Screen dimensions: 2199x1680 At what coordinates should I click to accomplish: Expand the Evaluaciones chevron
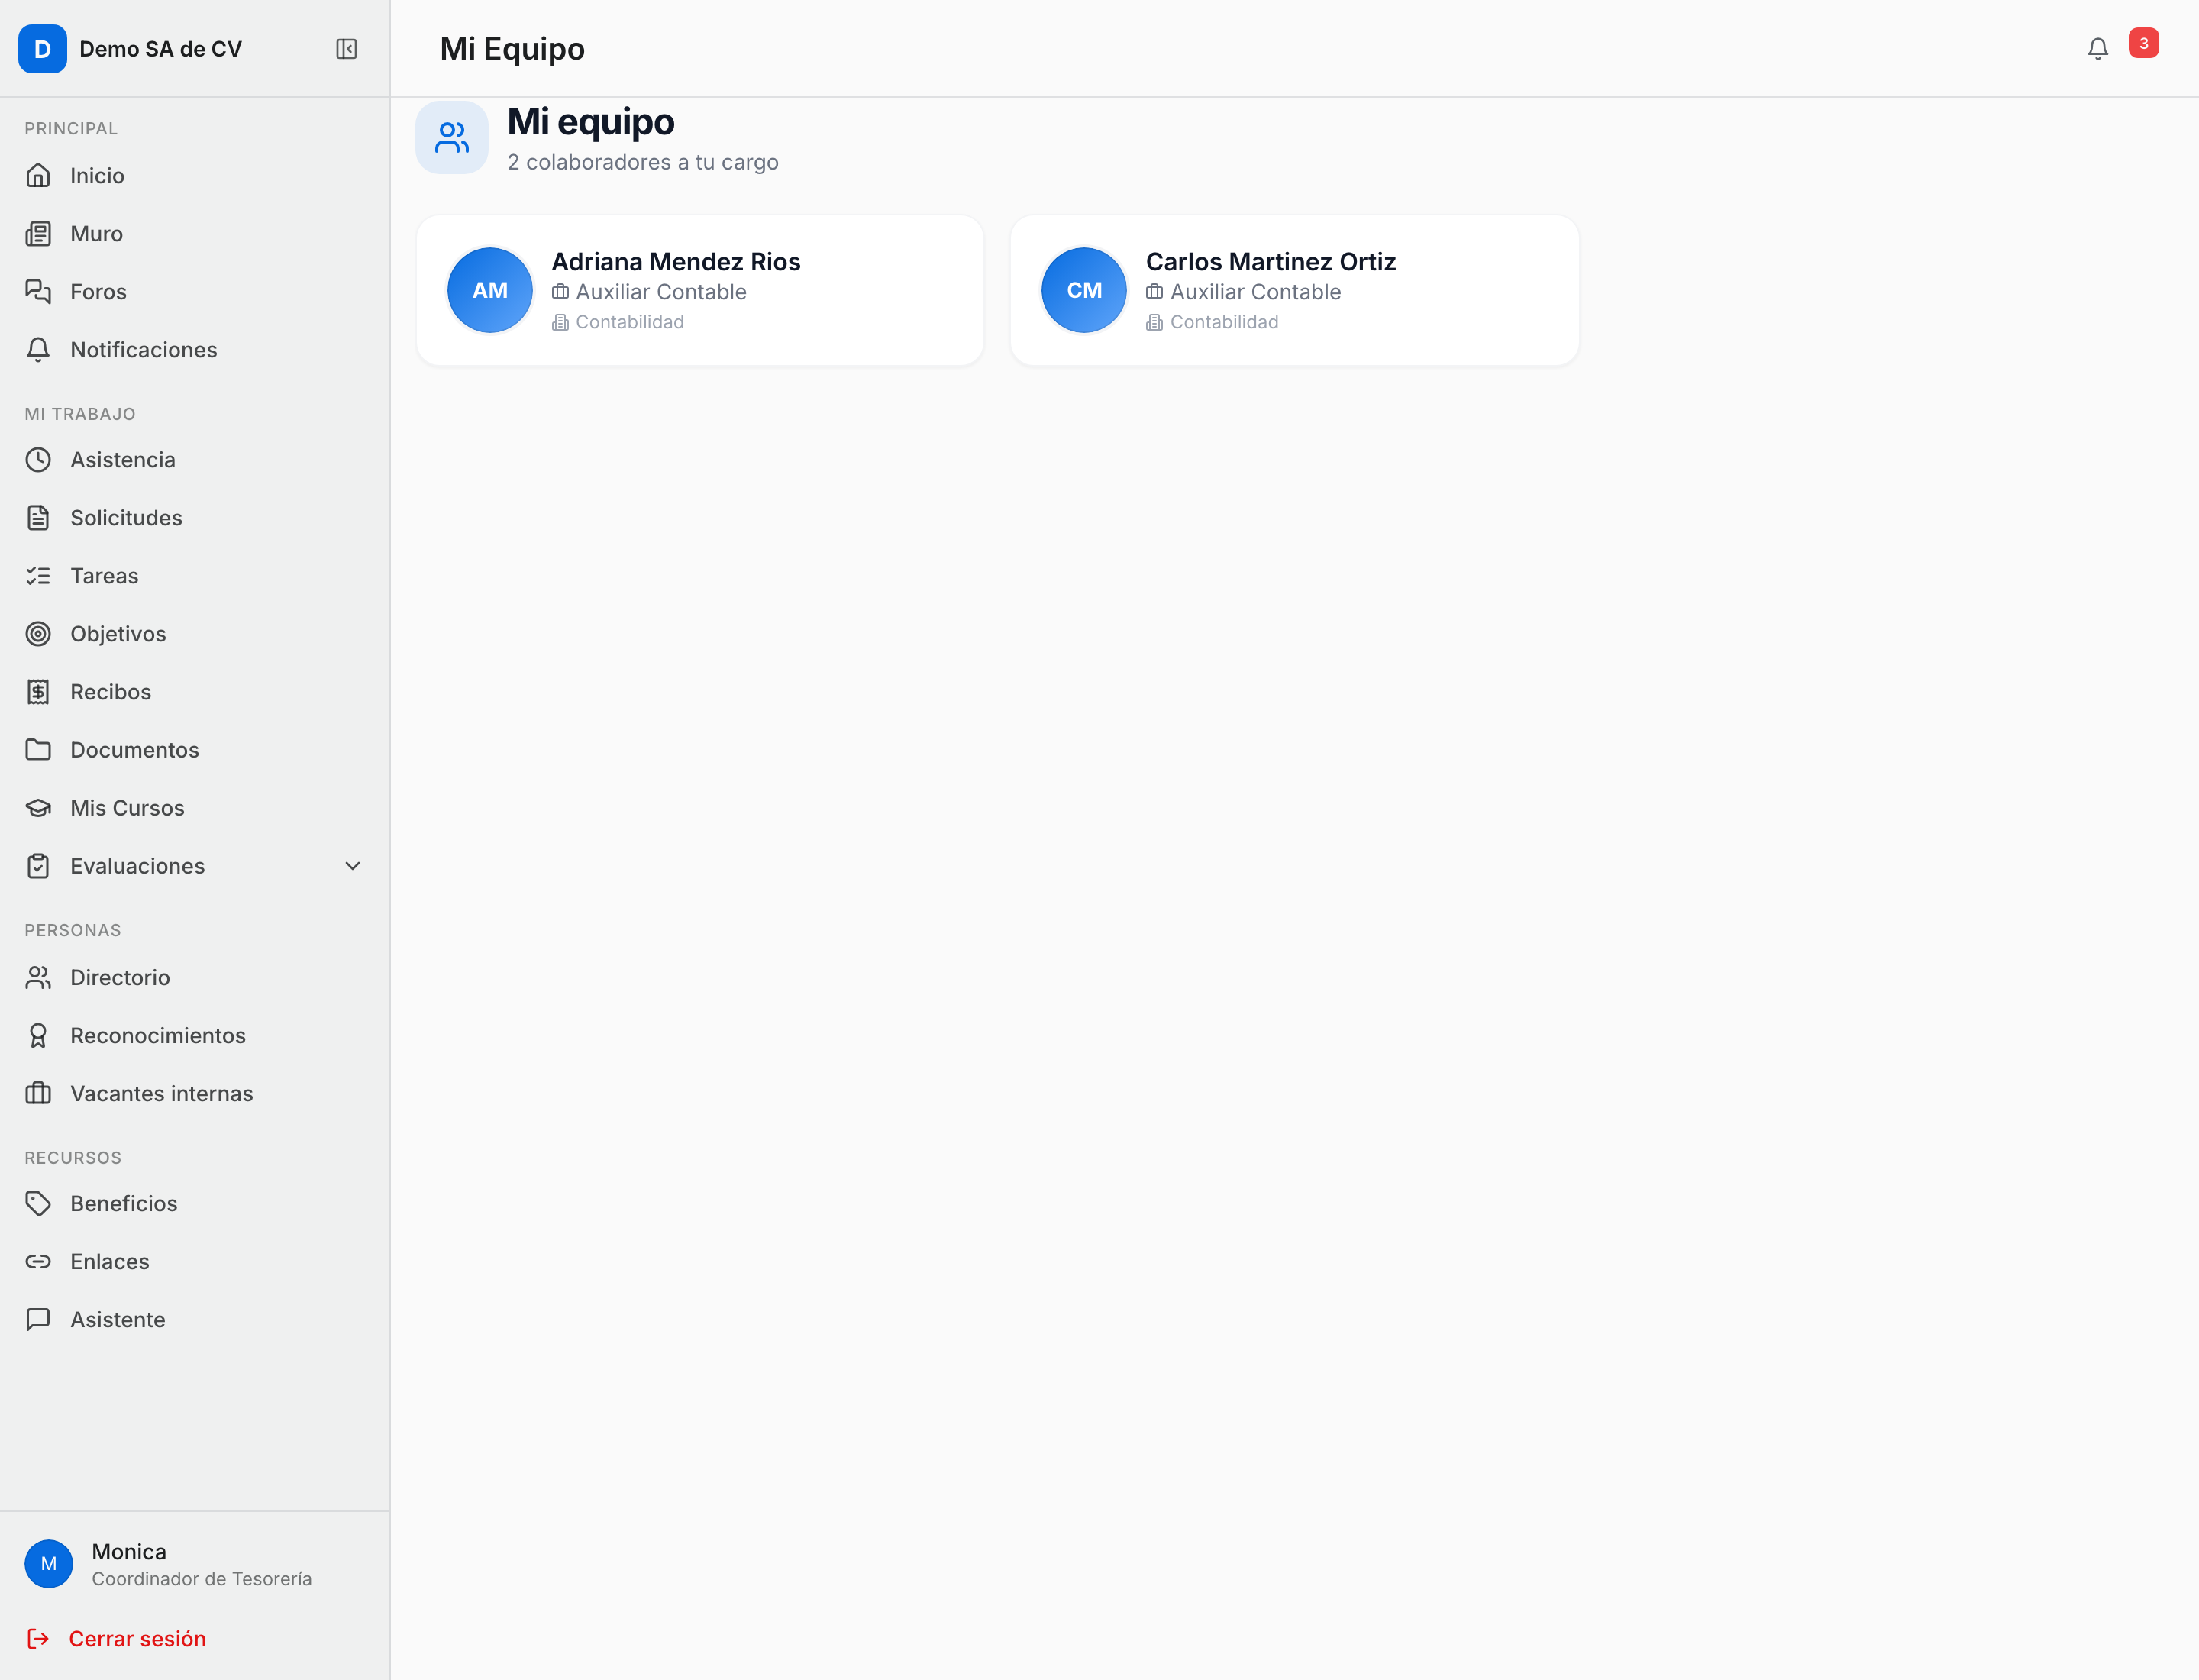[352, 866]
